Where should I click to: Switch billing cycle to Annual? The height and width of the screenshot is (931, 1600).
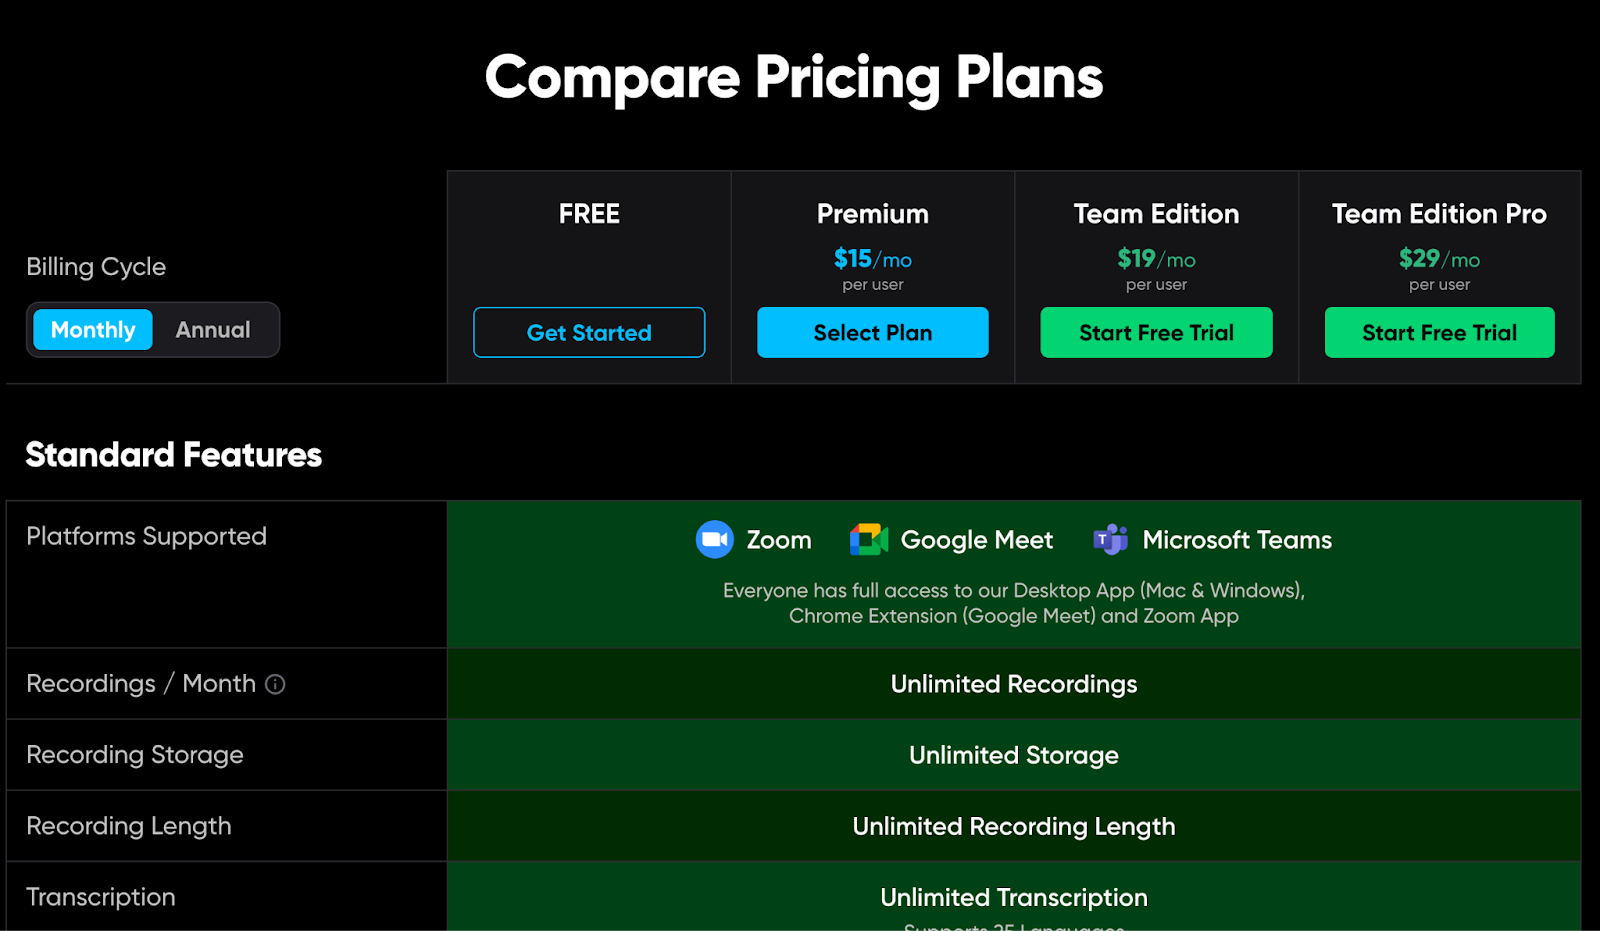click(x=213, y=330)
